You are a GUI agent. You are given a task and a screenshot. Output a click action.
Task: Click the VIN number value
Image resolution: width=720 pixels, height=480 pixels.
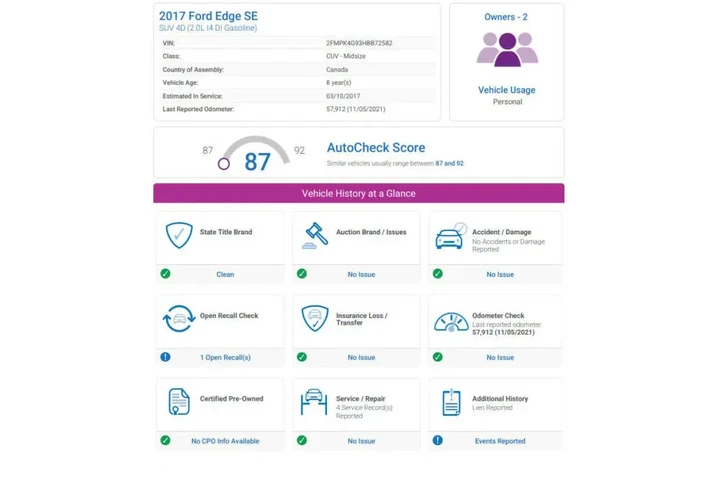359,43
